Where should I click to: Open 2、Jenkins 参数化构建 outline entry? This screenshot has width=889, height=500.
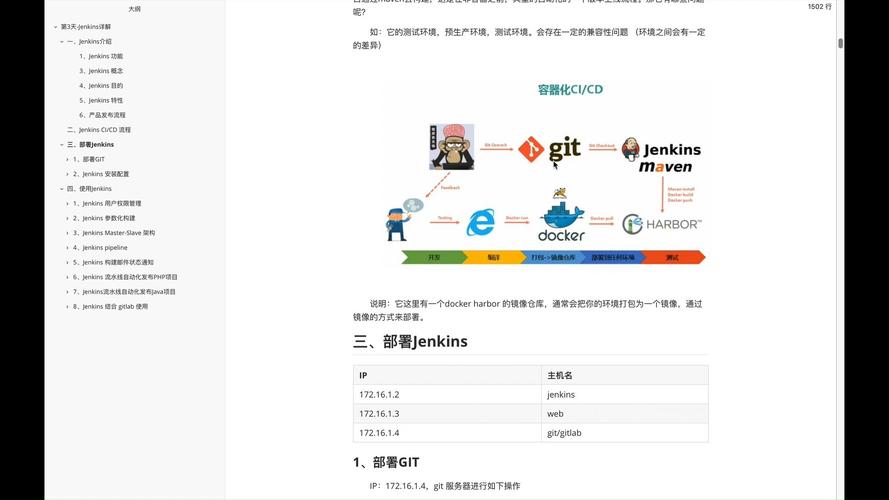pyautogui.click(x=104, y=218)
